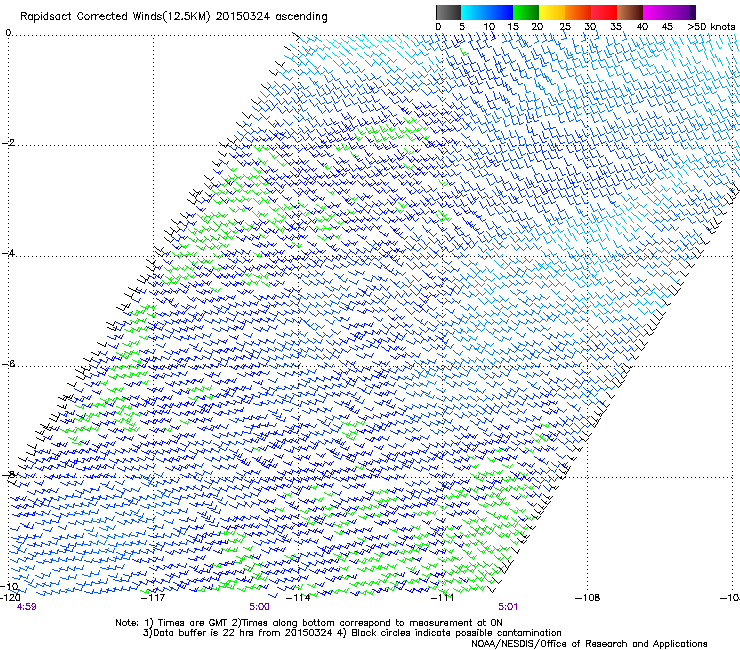Click the 'Data buffer is 22 hrs' note line
Image resolution: width=740 pixels, height=650 pixels.
352,633
